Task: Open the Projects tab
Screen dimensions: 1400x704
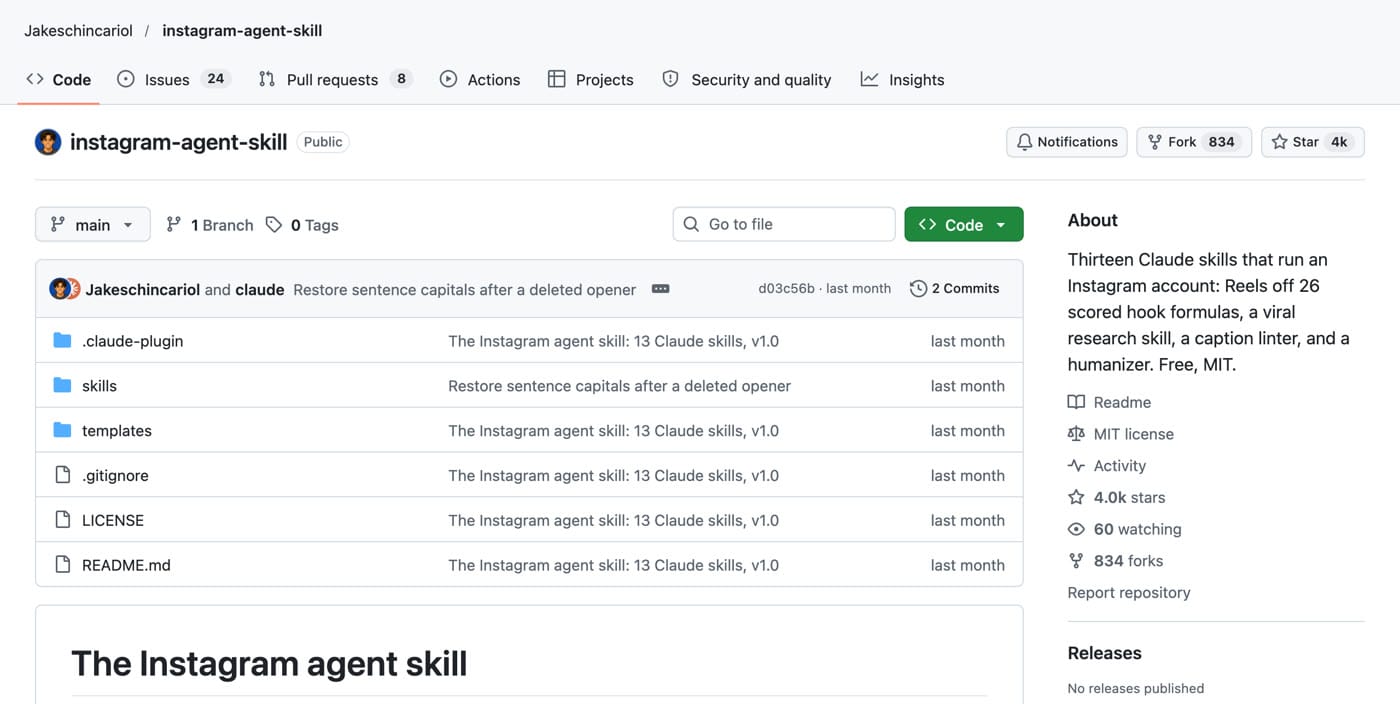Action: click(591, 80)
